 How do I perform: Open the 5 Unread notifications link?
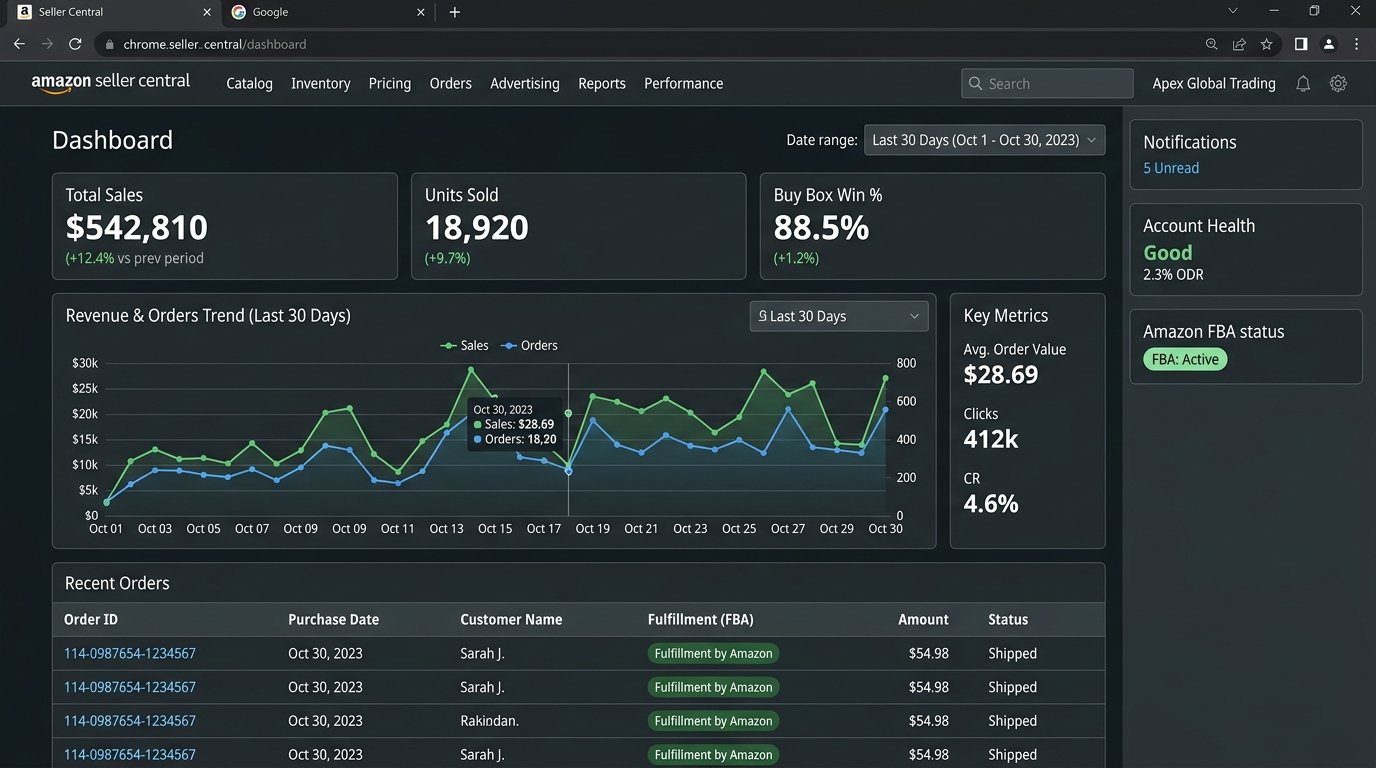point(1171,168)
